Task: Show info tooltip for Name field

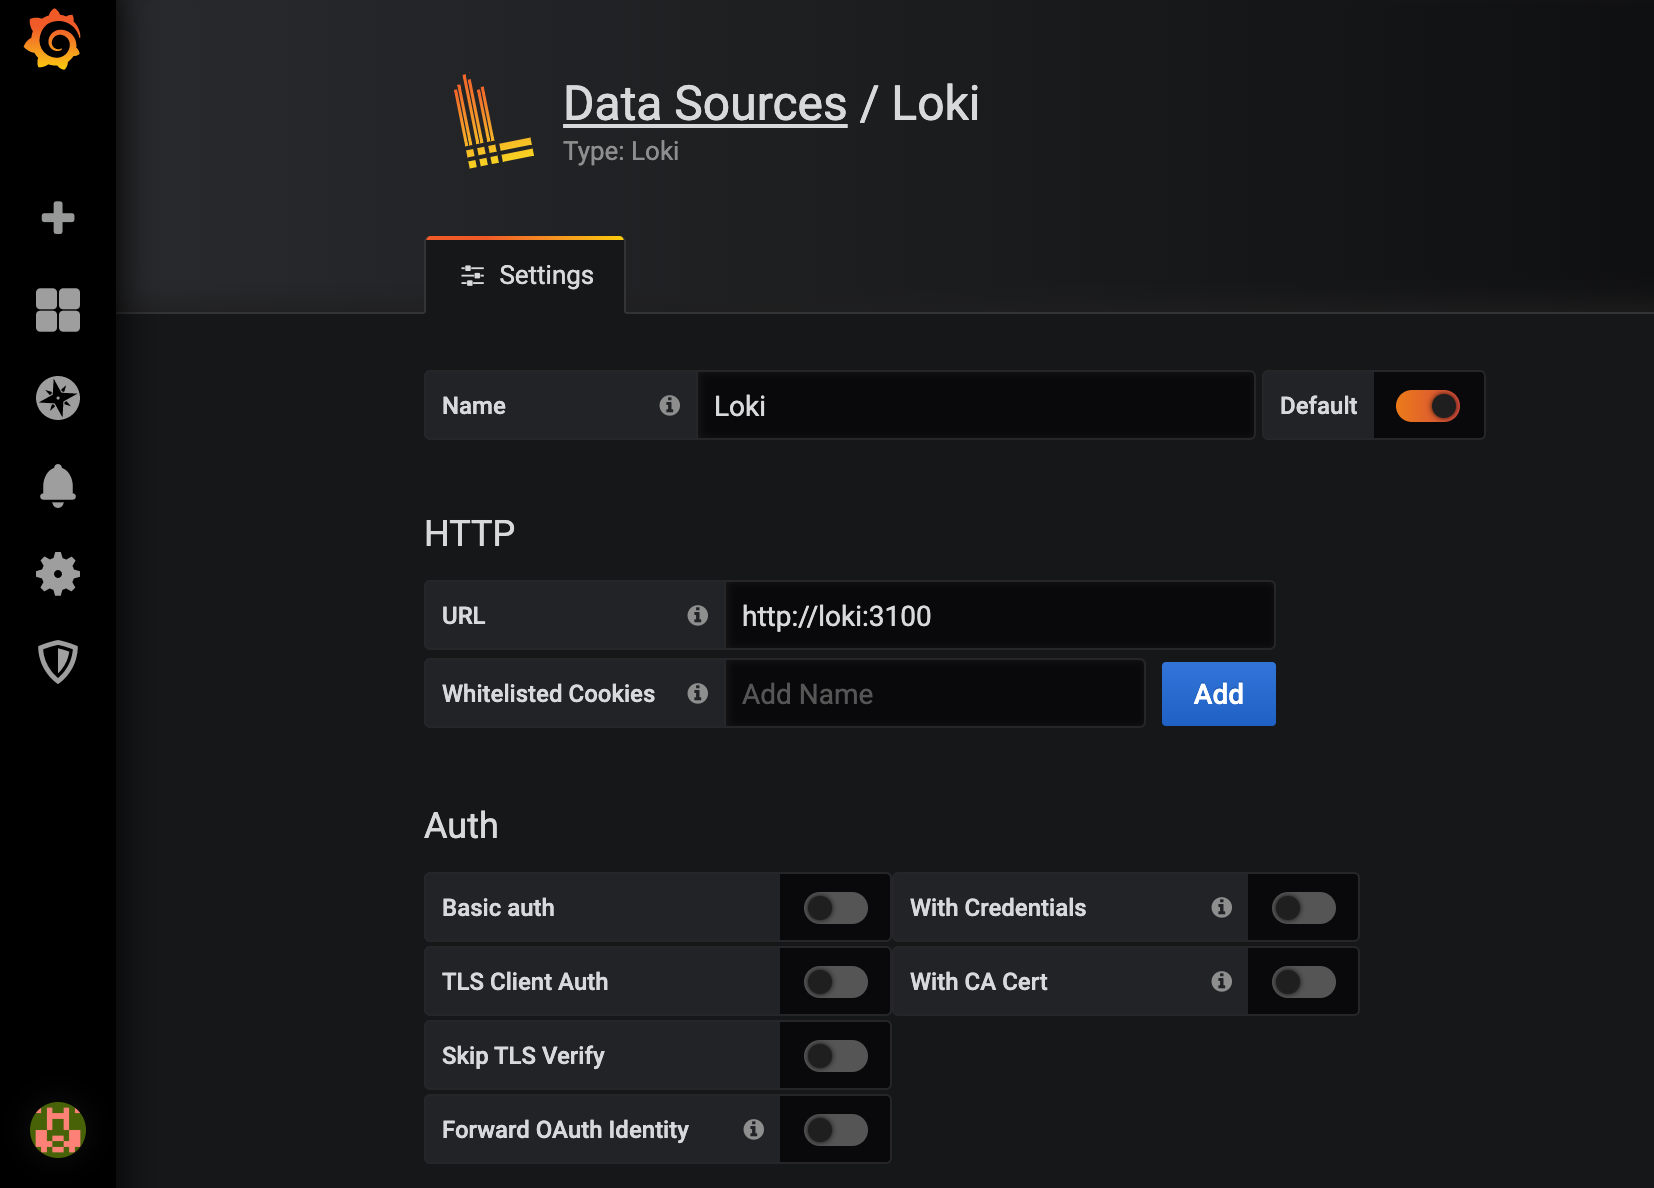Action: click(670, 405)
